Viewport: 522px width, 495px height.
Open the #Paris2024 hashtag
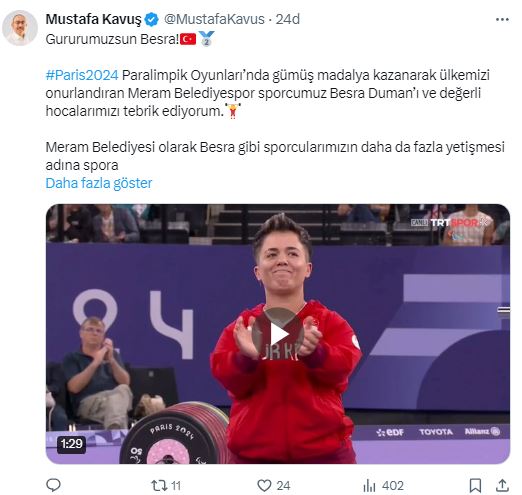[x=82, y=75]
